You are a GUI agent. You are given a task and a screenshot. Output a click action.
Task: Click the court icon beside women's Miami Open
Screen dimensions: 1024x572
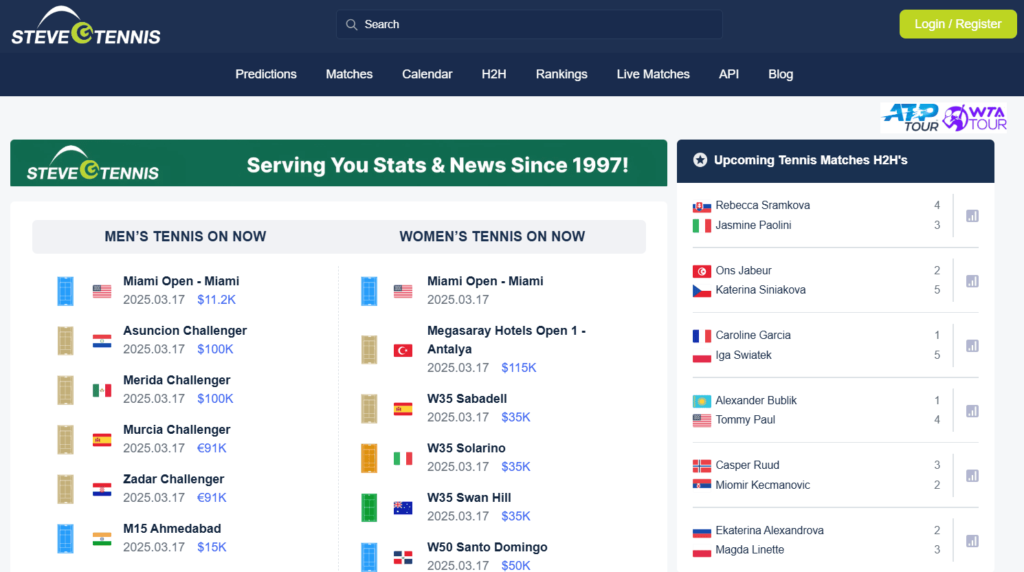tap(369, 291)
